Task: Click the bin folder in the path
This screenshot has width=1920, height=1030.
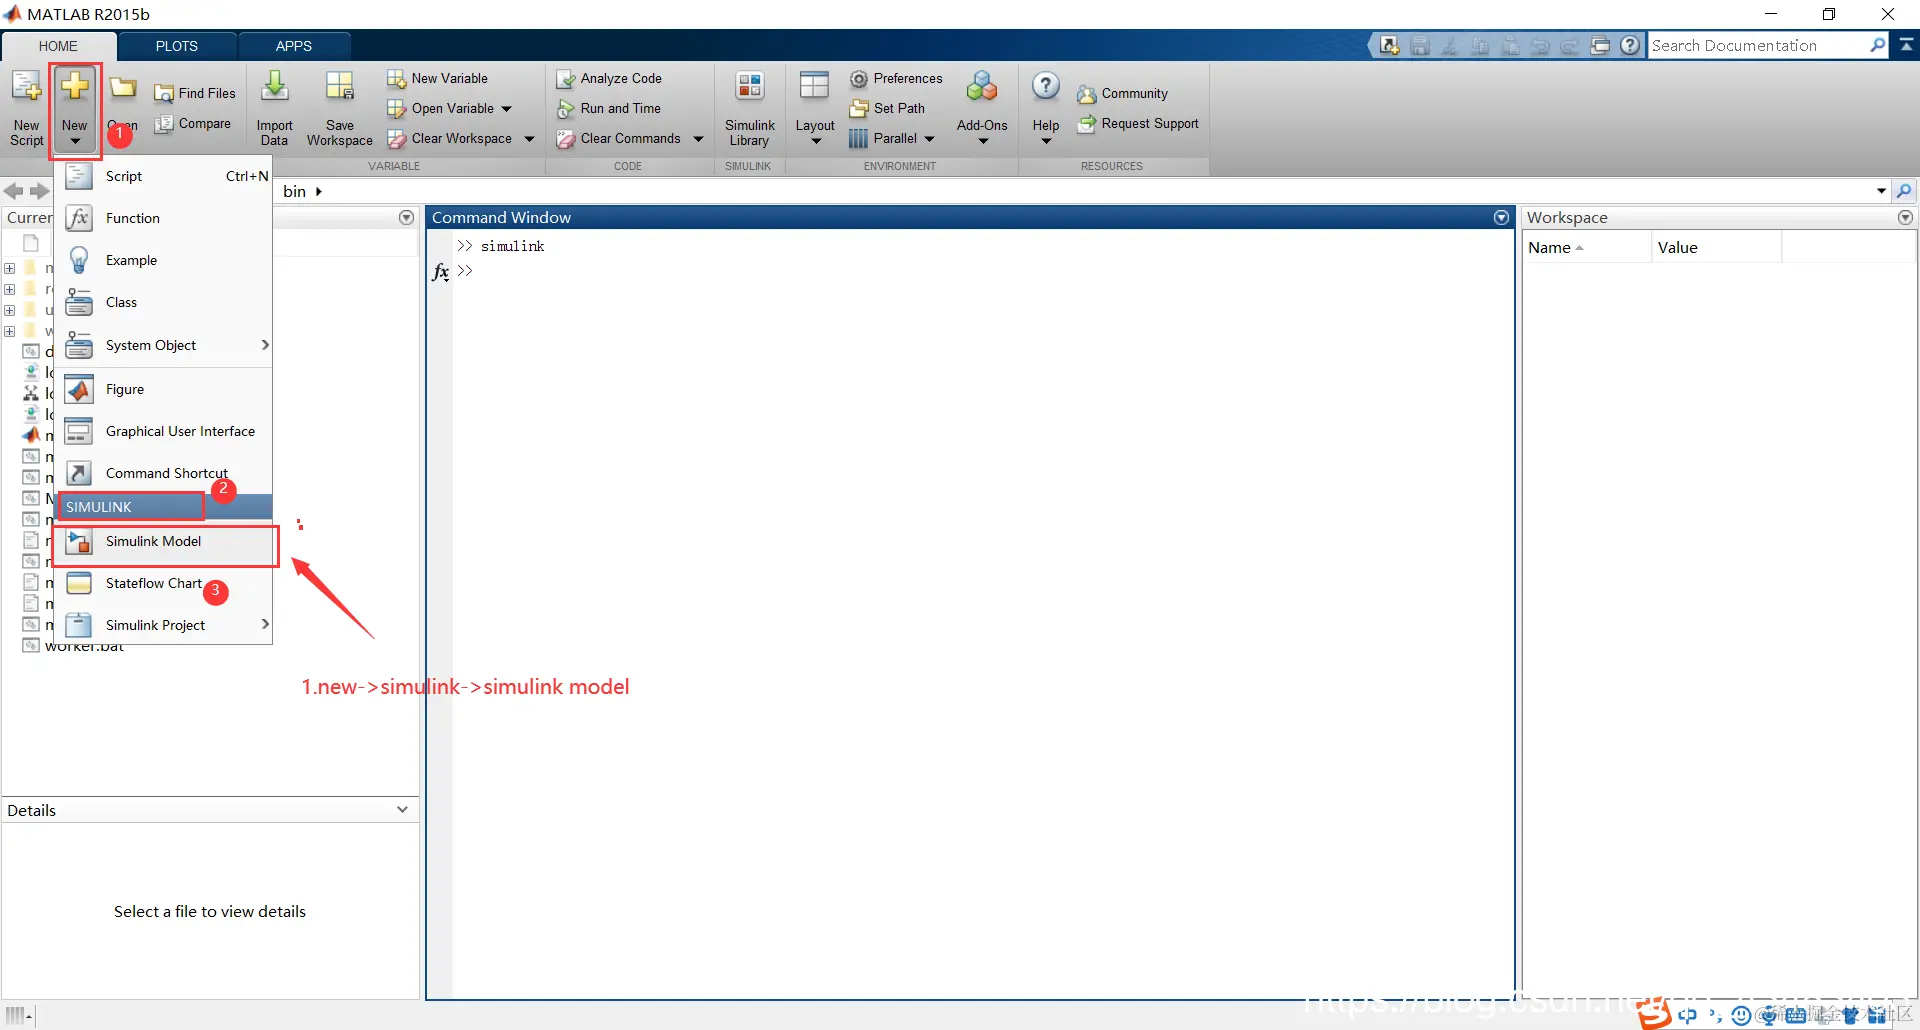Action: pos(295,191)
